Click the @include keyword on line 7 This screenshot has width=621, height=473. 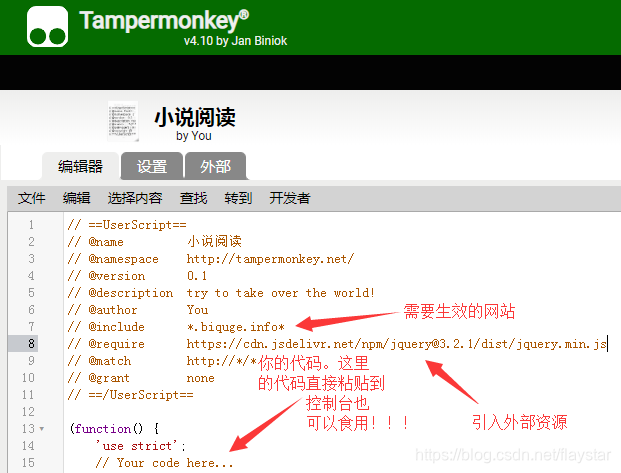coord(116,327)
